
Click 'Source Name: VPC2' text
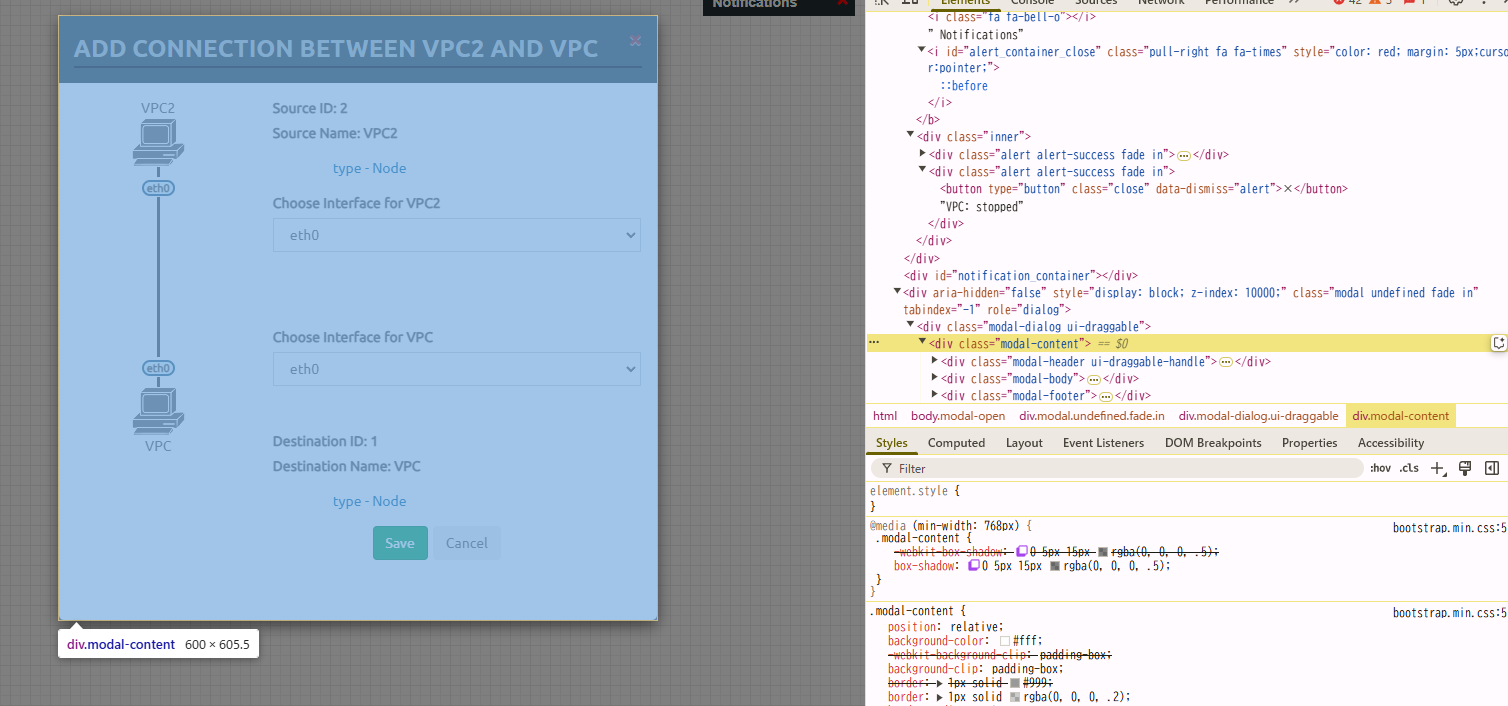(x=335, y=133)
